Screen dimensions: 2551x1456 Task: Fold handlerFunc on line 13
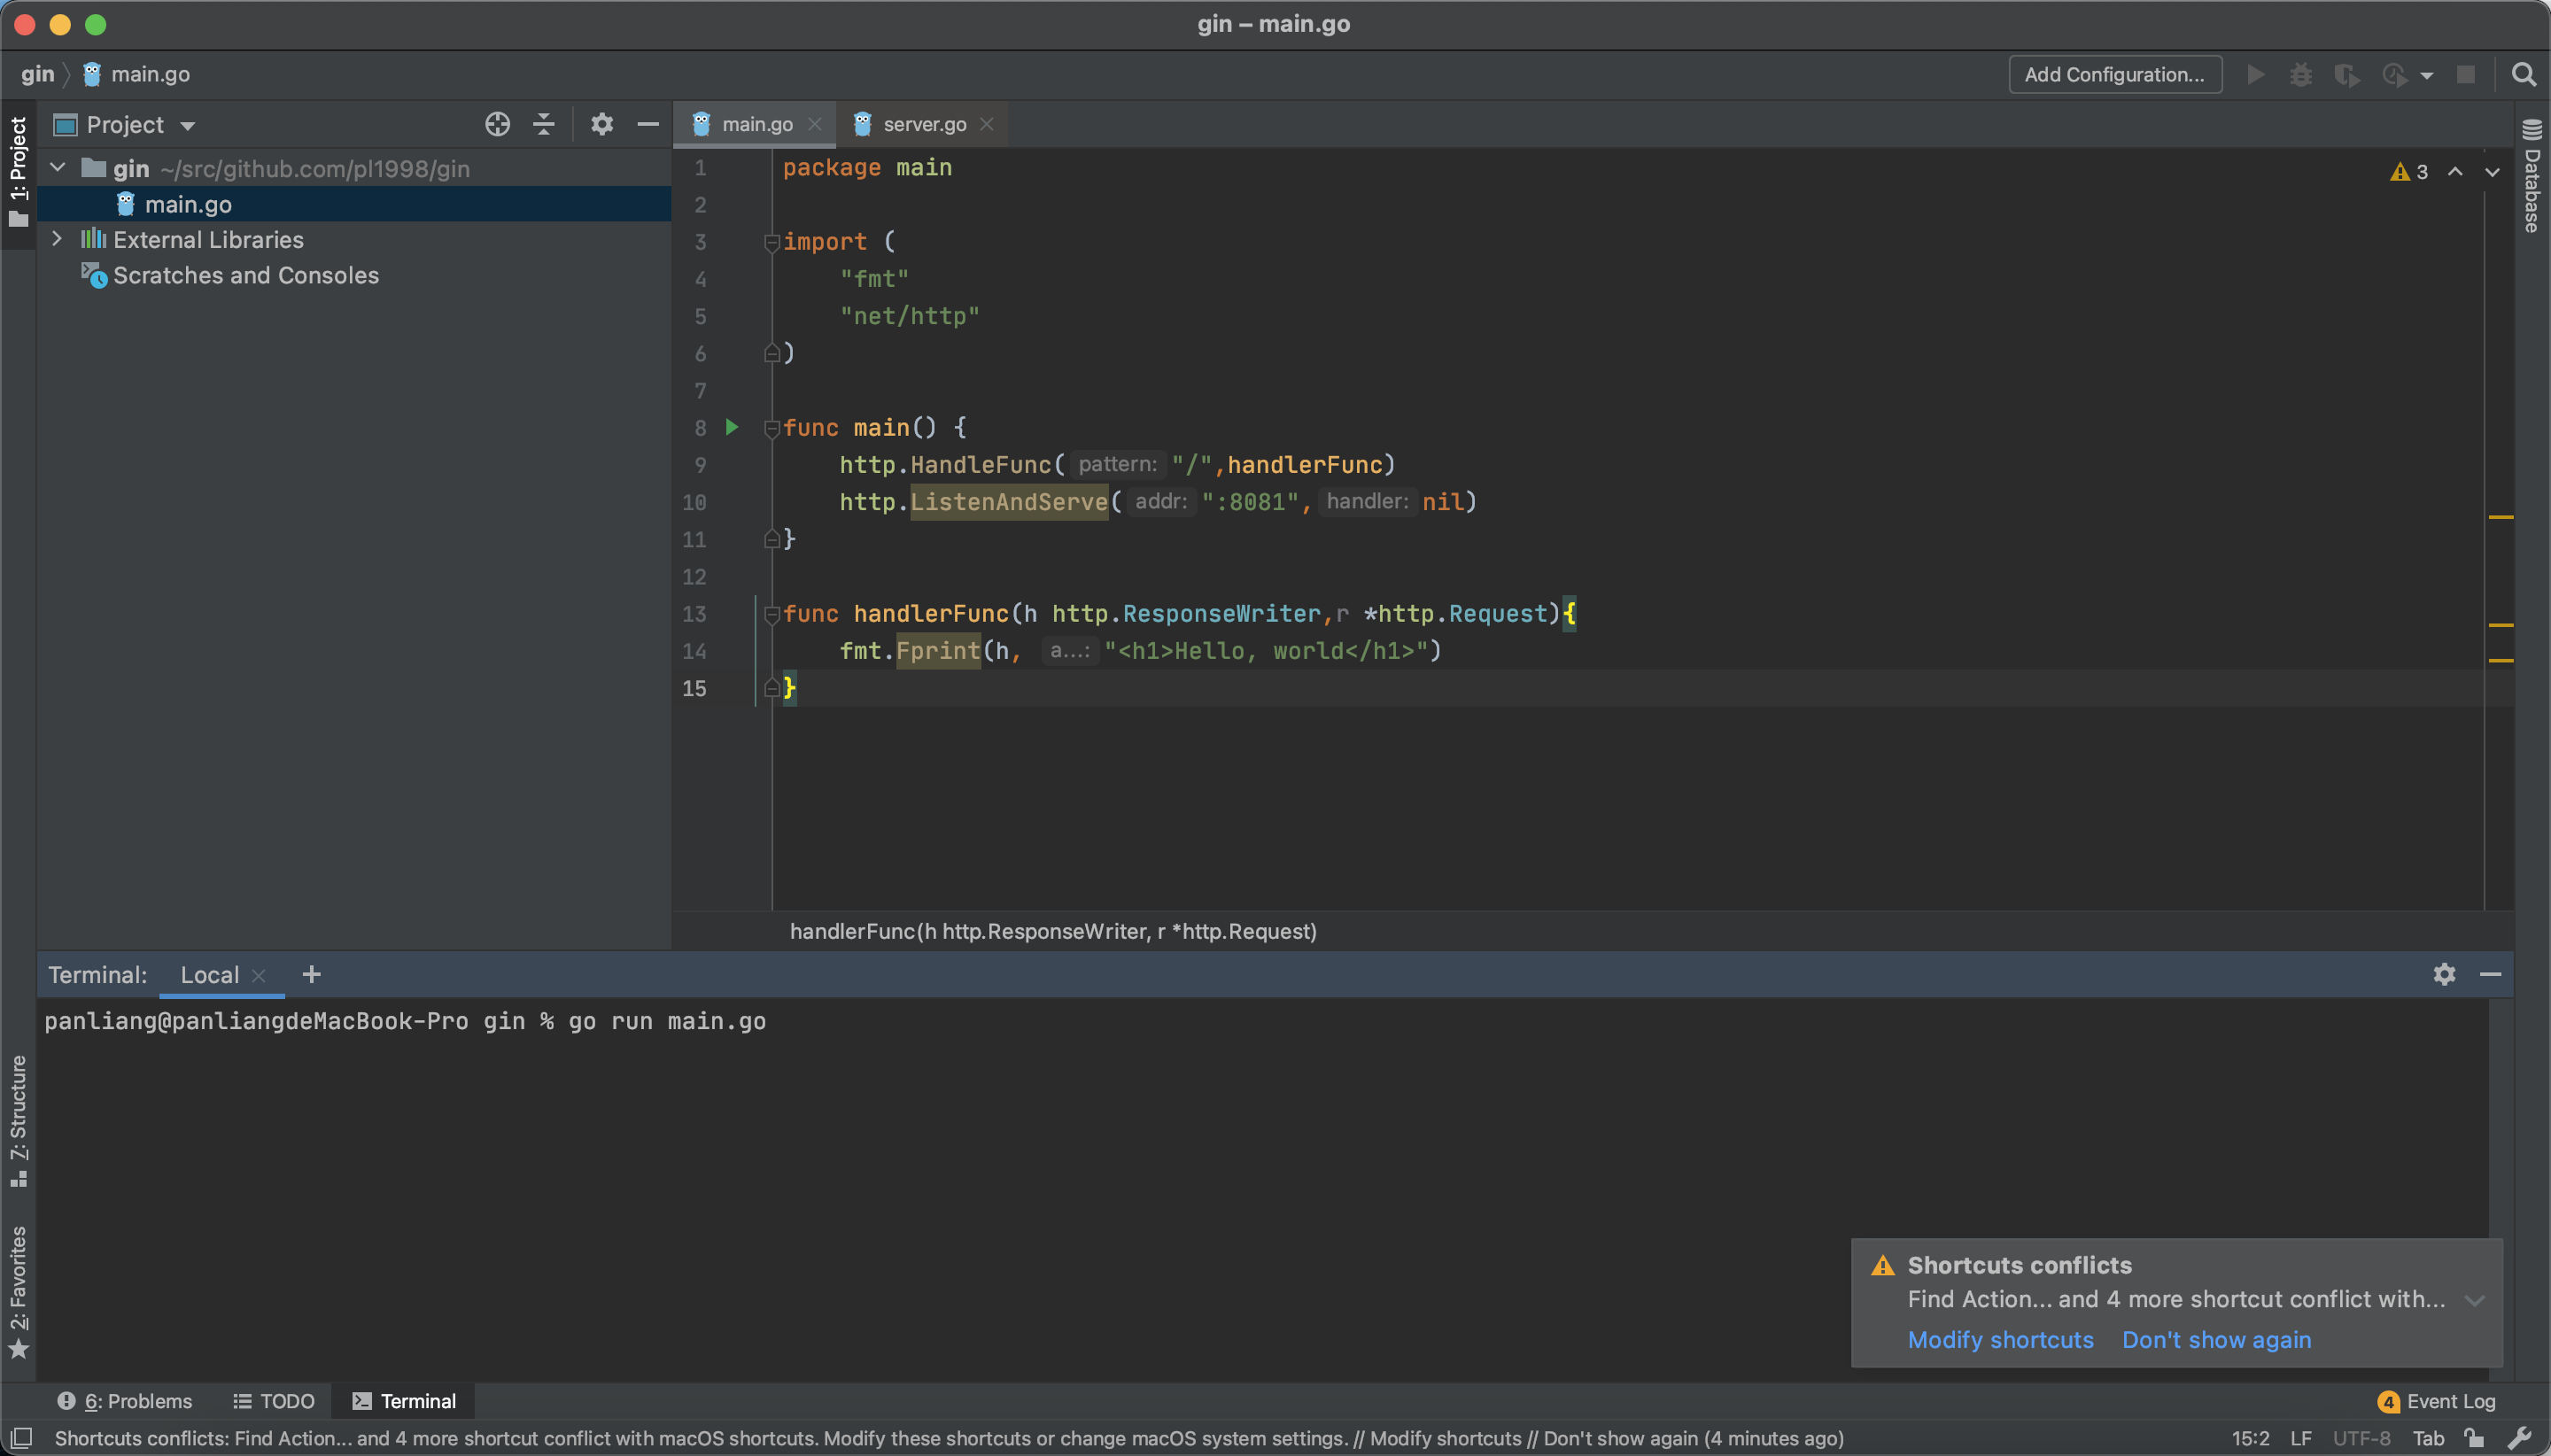tap(771, 614)
